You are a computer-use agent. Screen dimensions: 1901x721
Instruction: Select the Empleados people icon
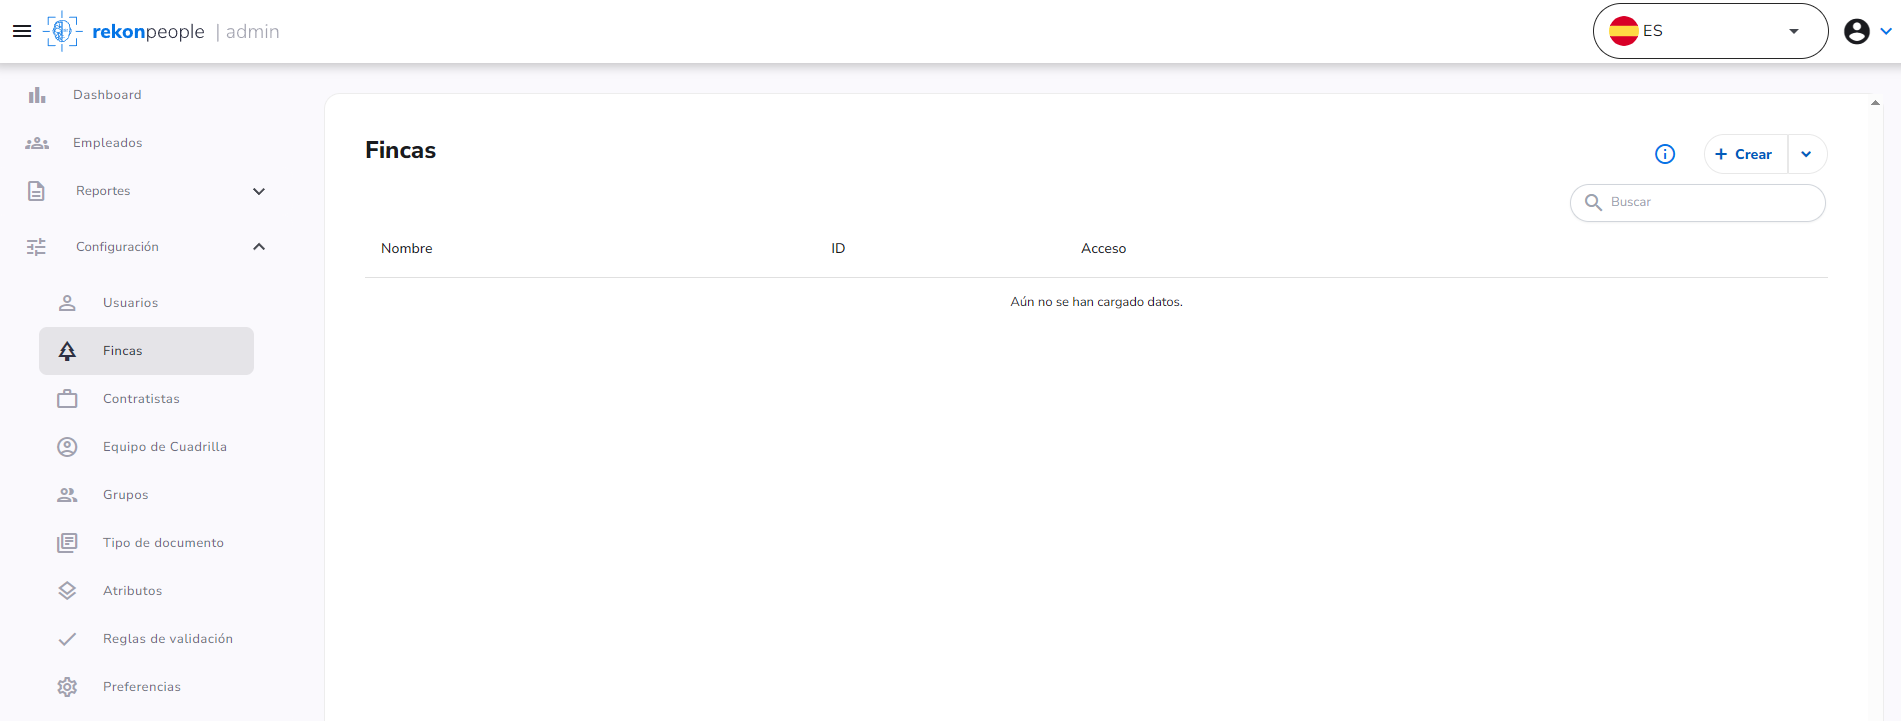coord(37,143)
